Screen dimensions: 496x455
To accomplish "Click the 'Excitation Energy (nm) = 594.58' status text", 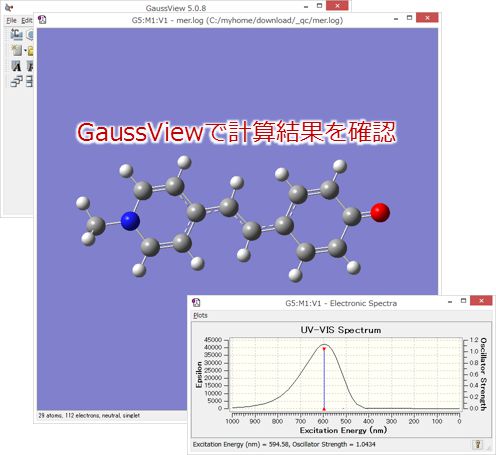I will 284,444.
